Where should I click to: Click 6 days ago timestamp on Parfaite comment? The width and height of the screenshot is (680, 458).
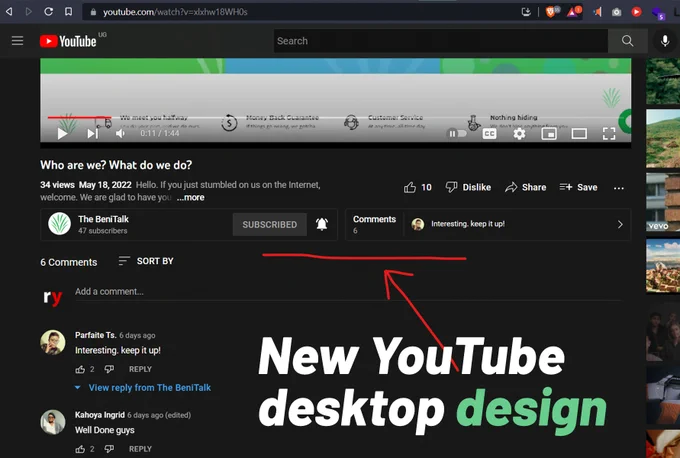pos(137,336)
